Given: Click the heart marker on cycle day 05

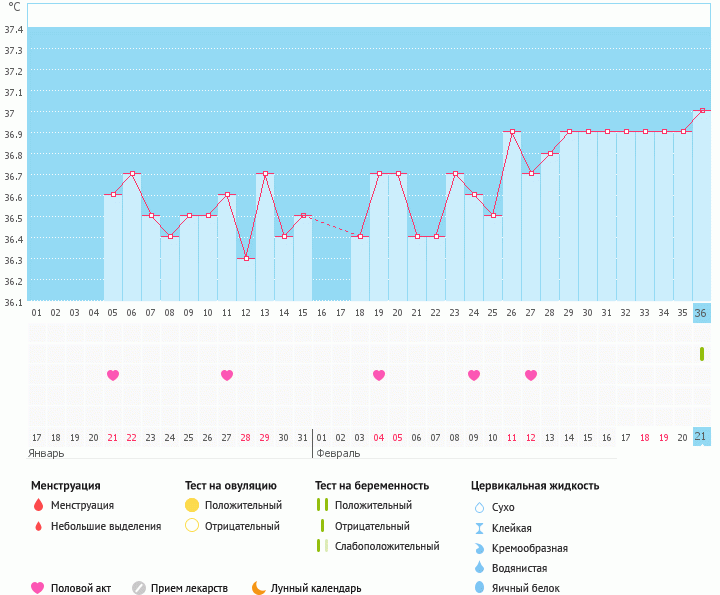Looking at the screenshot, I should pos(113,375).
